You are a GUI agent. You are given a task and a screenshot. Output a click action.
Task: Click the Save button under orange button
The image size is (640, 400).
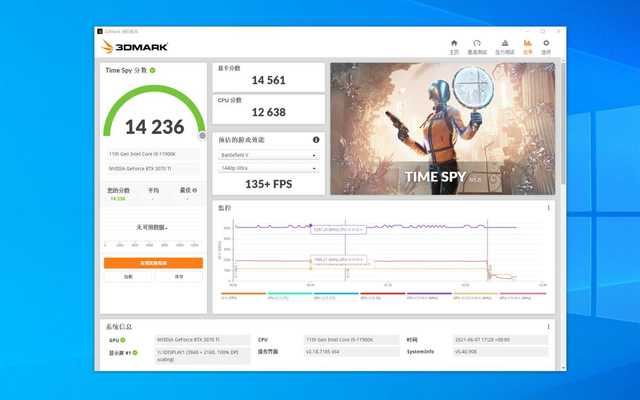point(179,276)
